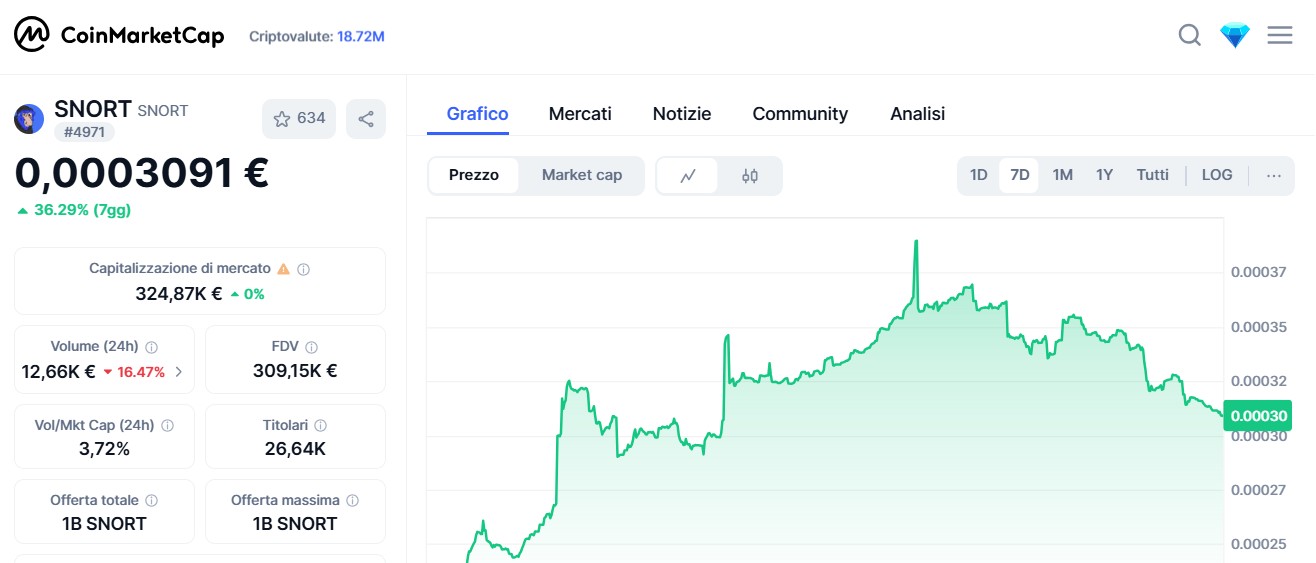Select the Prezzo chart toggle
This screenshot has height=563, width=1316.
pyautogui.click(x=474, y=175)
